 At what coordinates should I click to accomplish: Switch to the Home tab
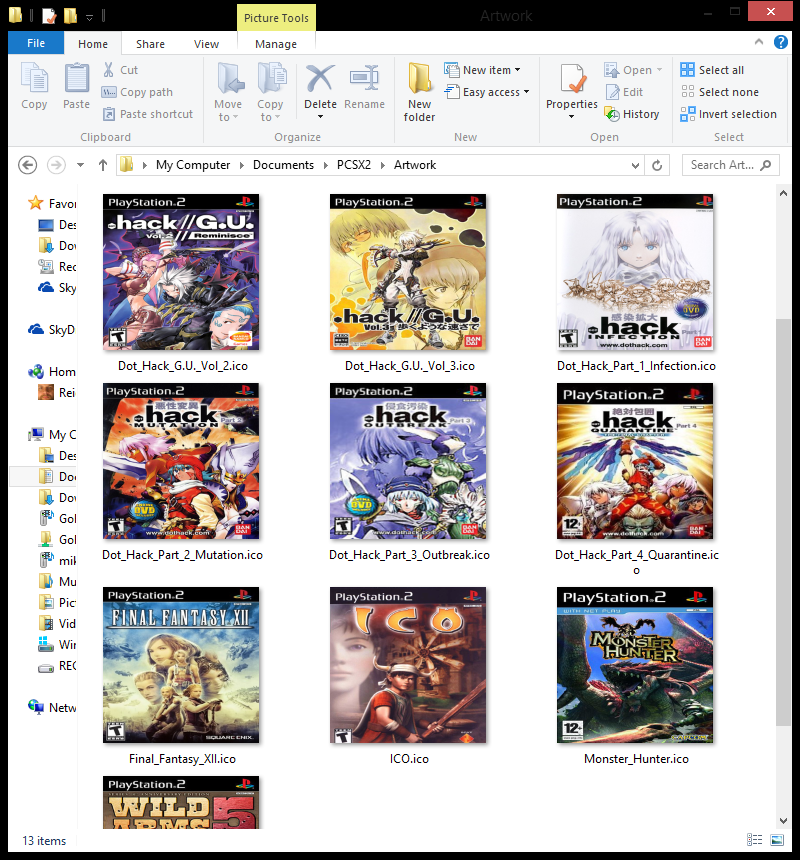pyautogui.click(x=93, y=44)
